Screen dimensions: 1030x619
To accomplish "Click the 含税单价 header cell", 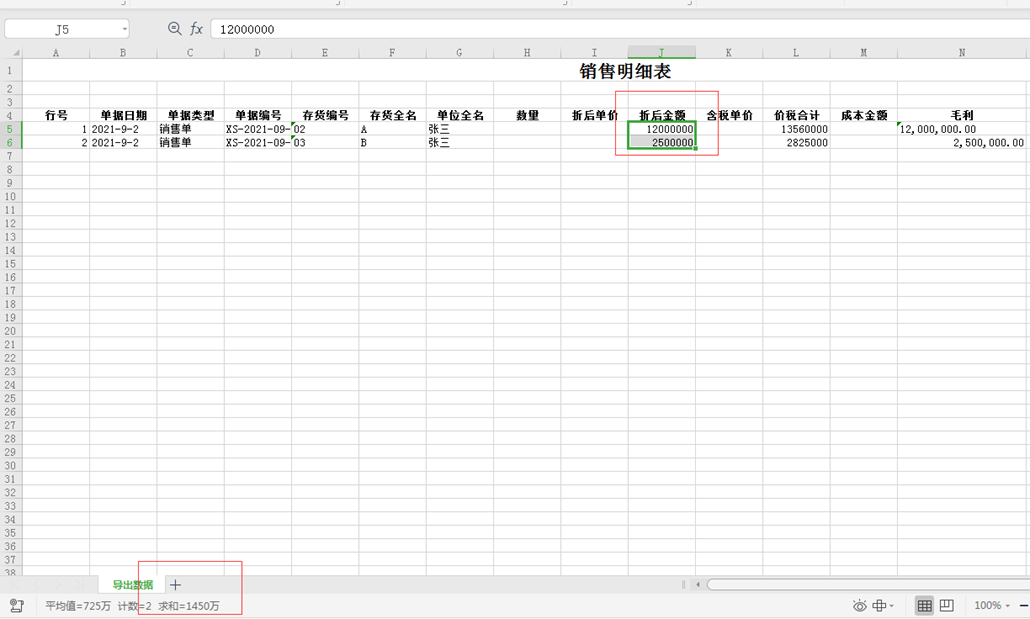I will click(729, 116).
